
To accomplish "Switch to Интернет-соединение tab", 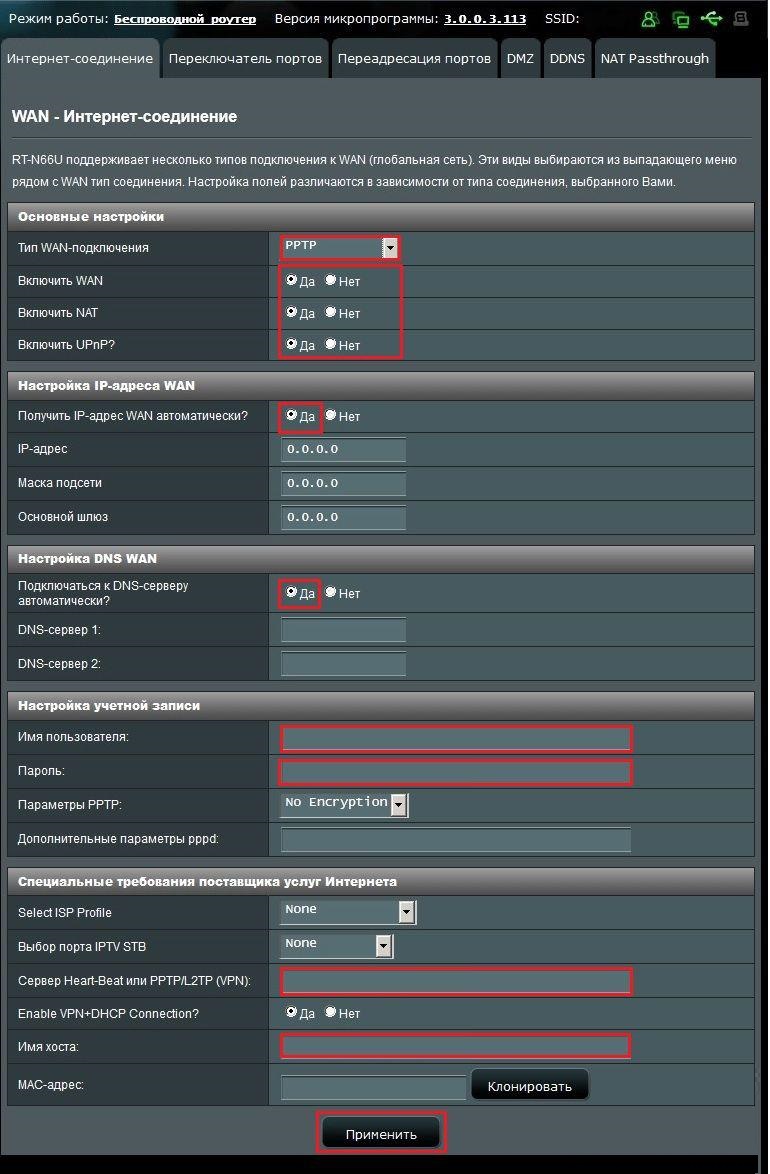I will 80,58.
